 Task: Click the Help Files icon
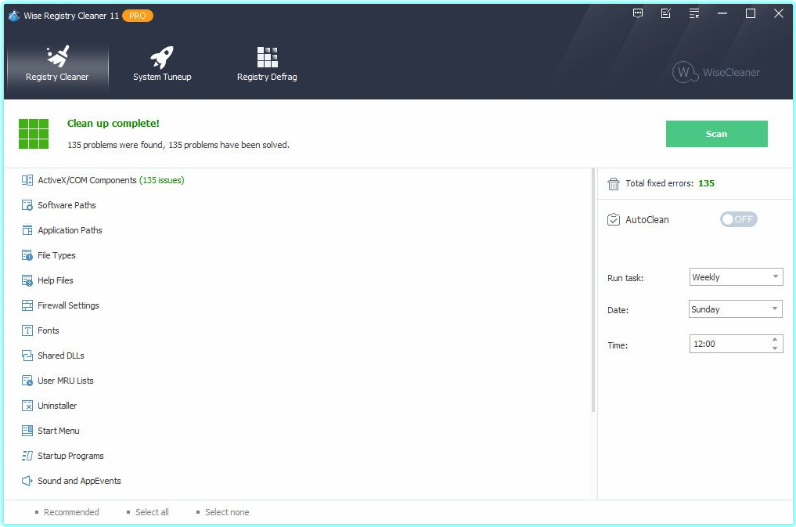(x=27, y=280)
